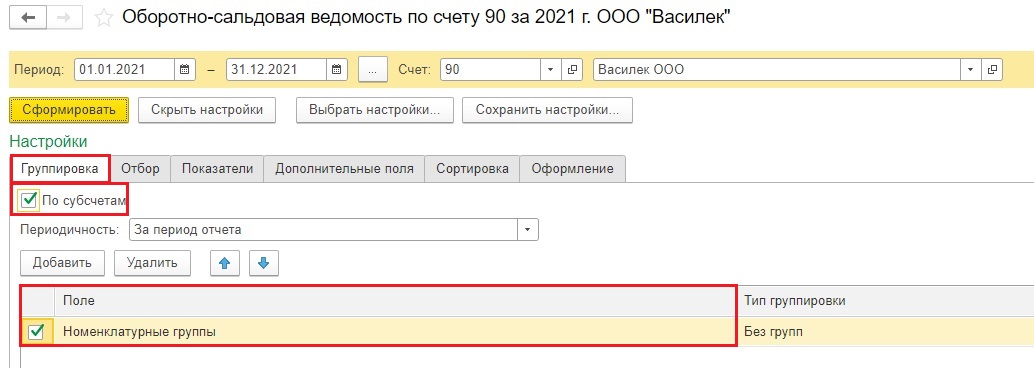The image size is (1034, 368).
Task: Open calendar for end date 31.12.2021
Action: [336, 69]
